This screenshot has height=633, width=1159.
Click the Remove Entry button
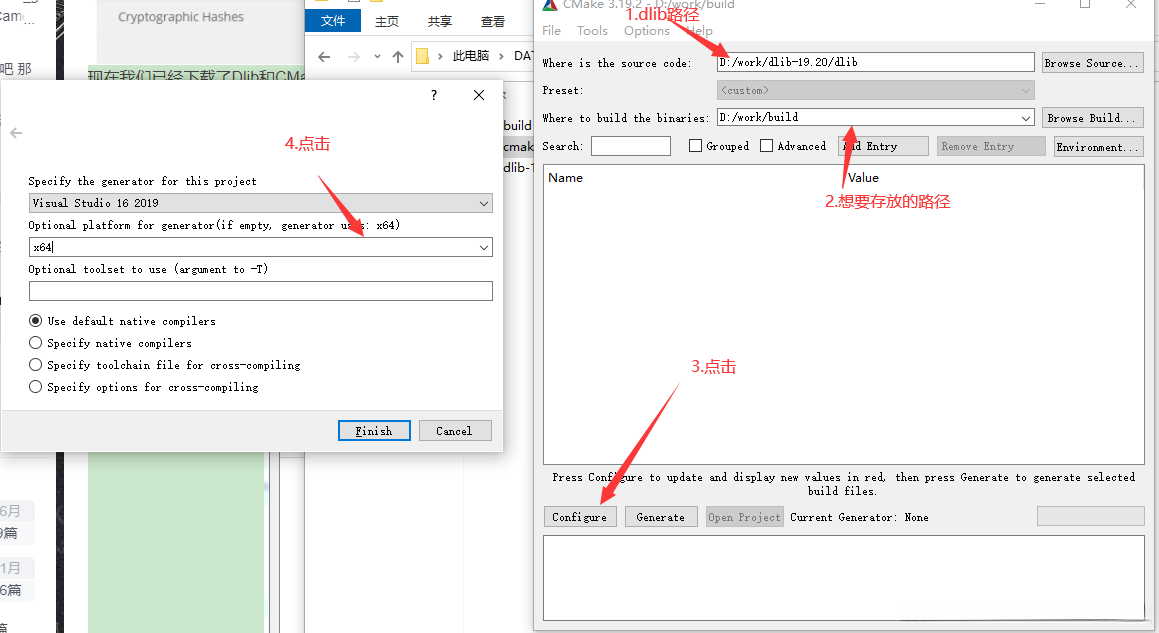(991, 146)
